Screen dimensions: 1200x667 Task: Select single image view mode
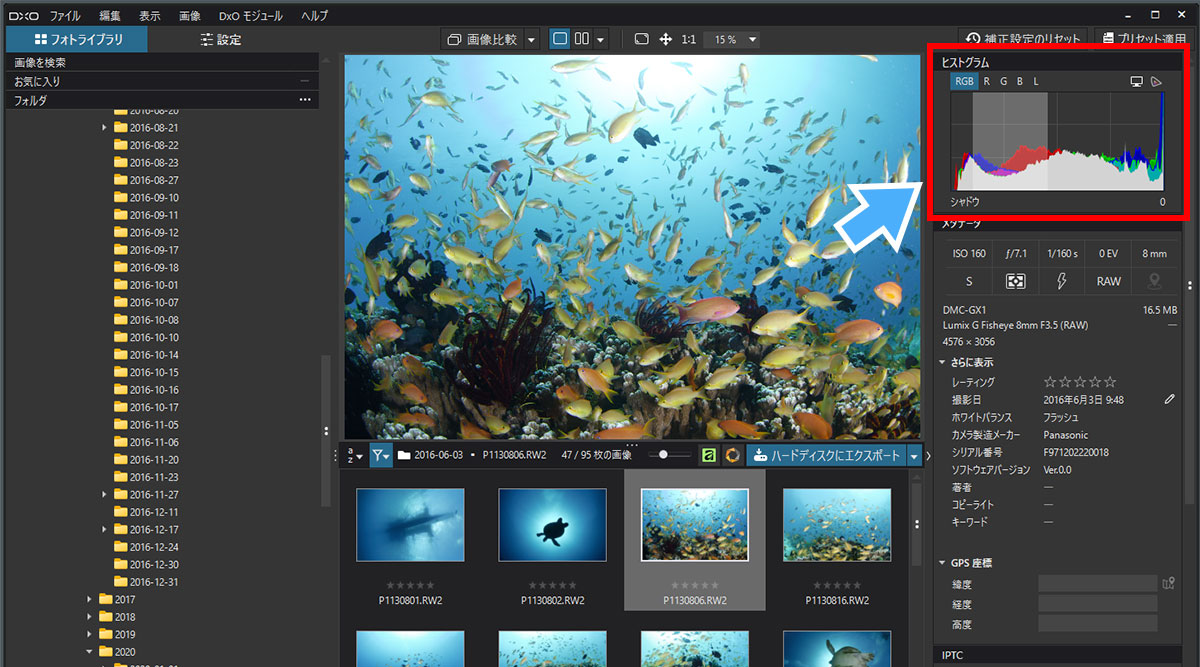[560, 39]
